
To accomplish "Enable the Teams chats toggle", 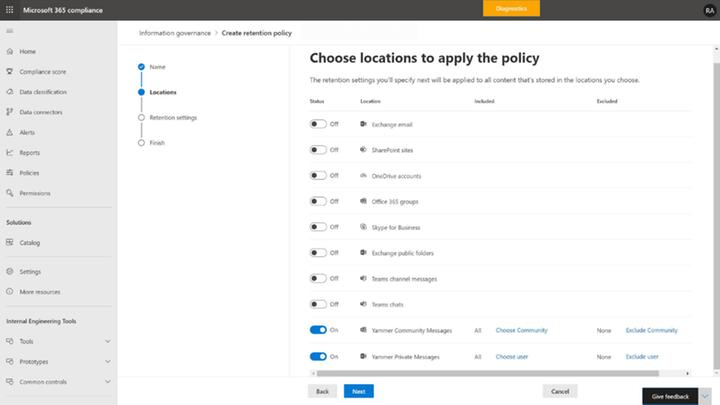I will [318, 304].
